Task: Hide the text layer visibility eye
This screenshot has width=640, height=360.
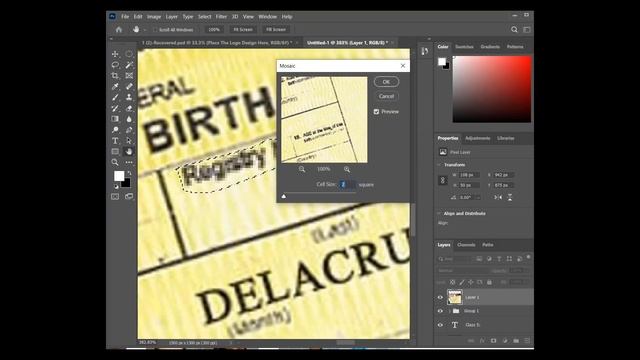Action: coord(440,325)
